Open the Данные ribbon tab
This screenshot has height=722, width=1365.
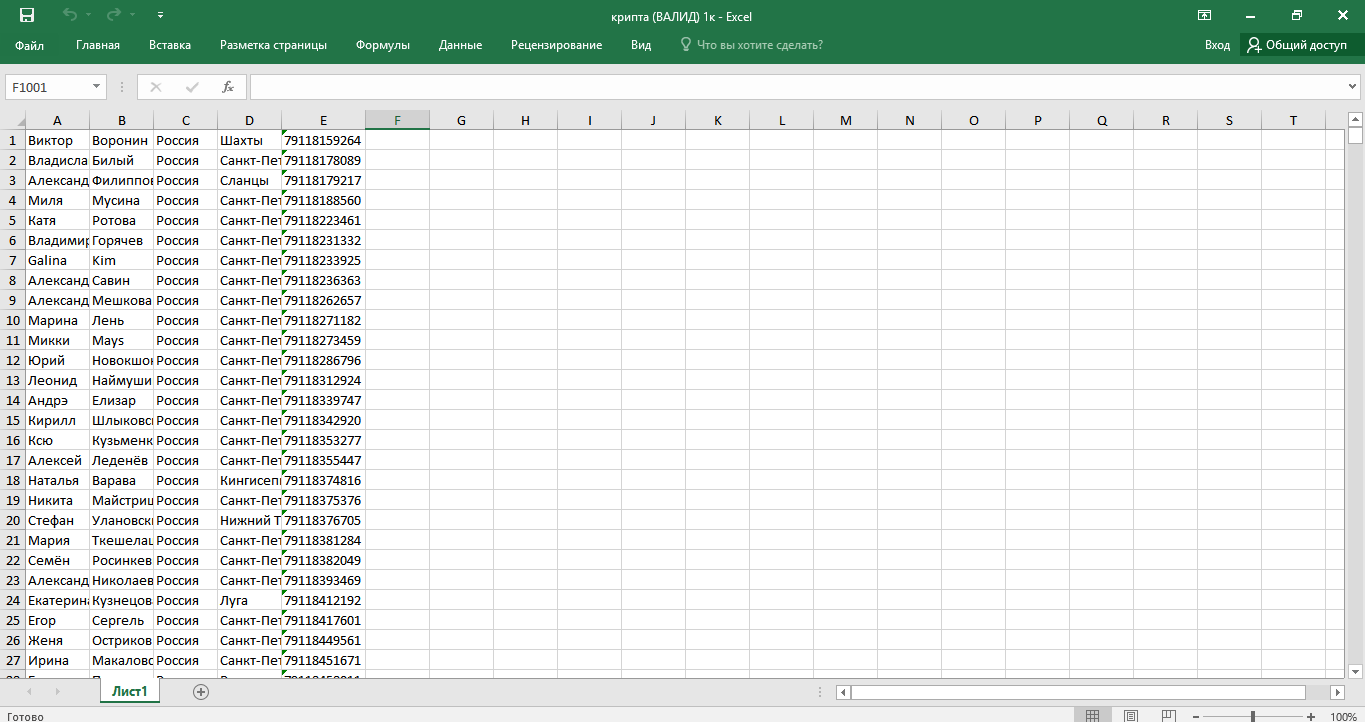point(460,45)
